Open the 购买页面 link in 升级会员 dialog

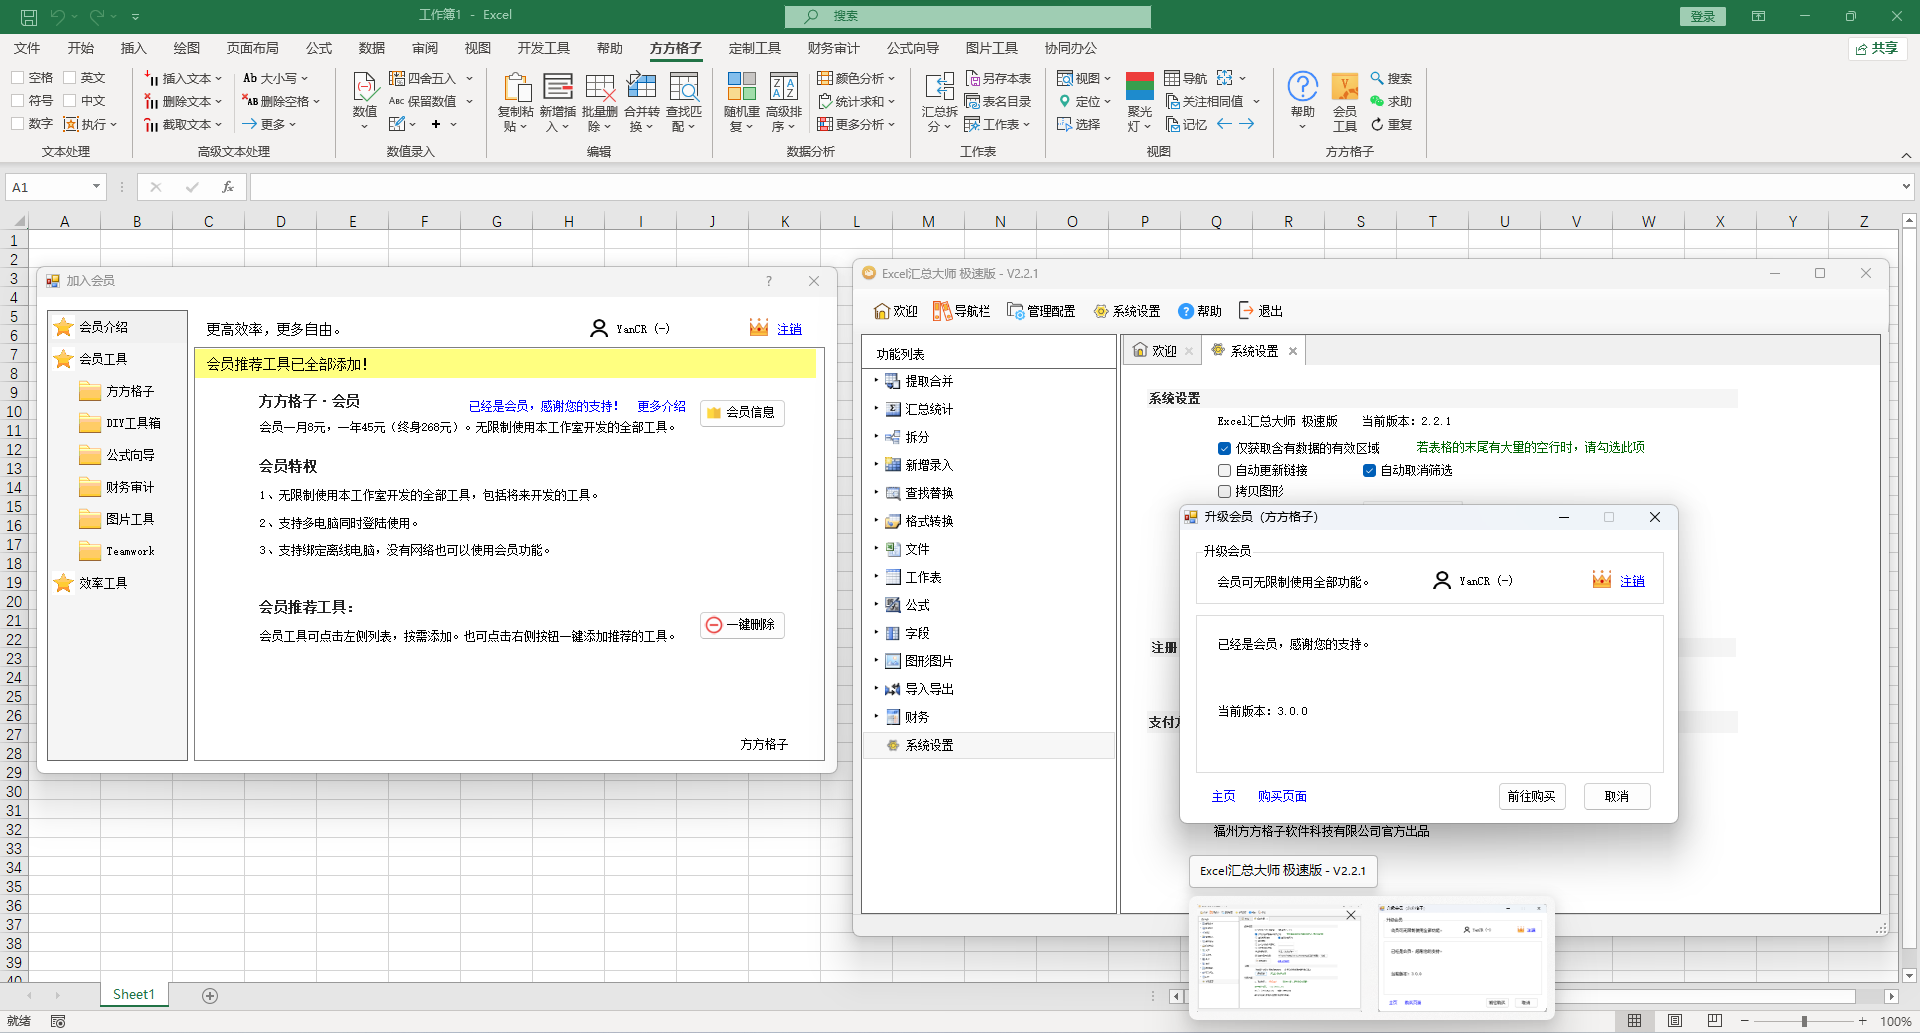(1282, 796)
